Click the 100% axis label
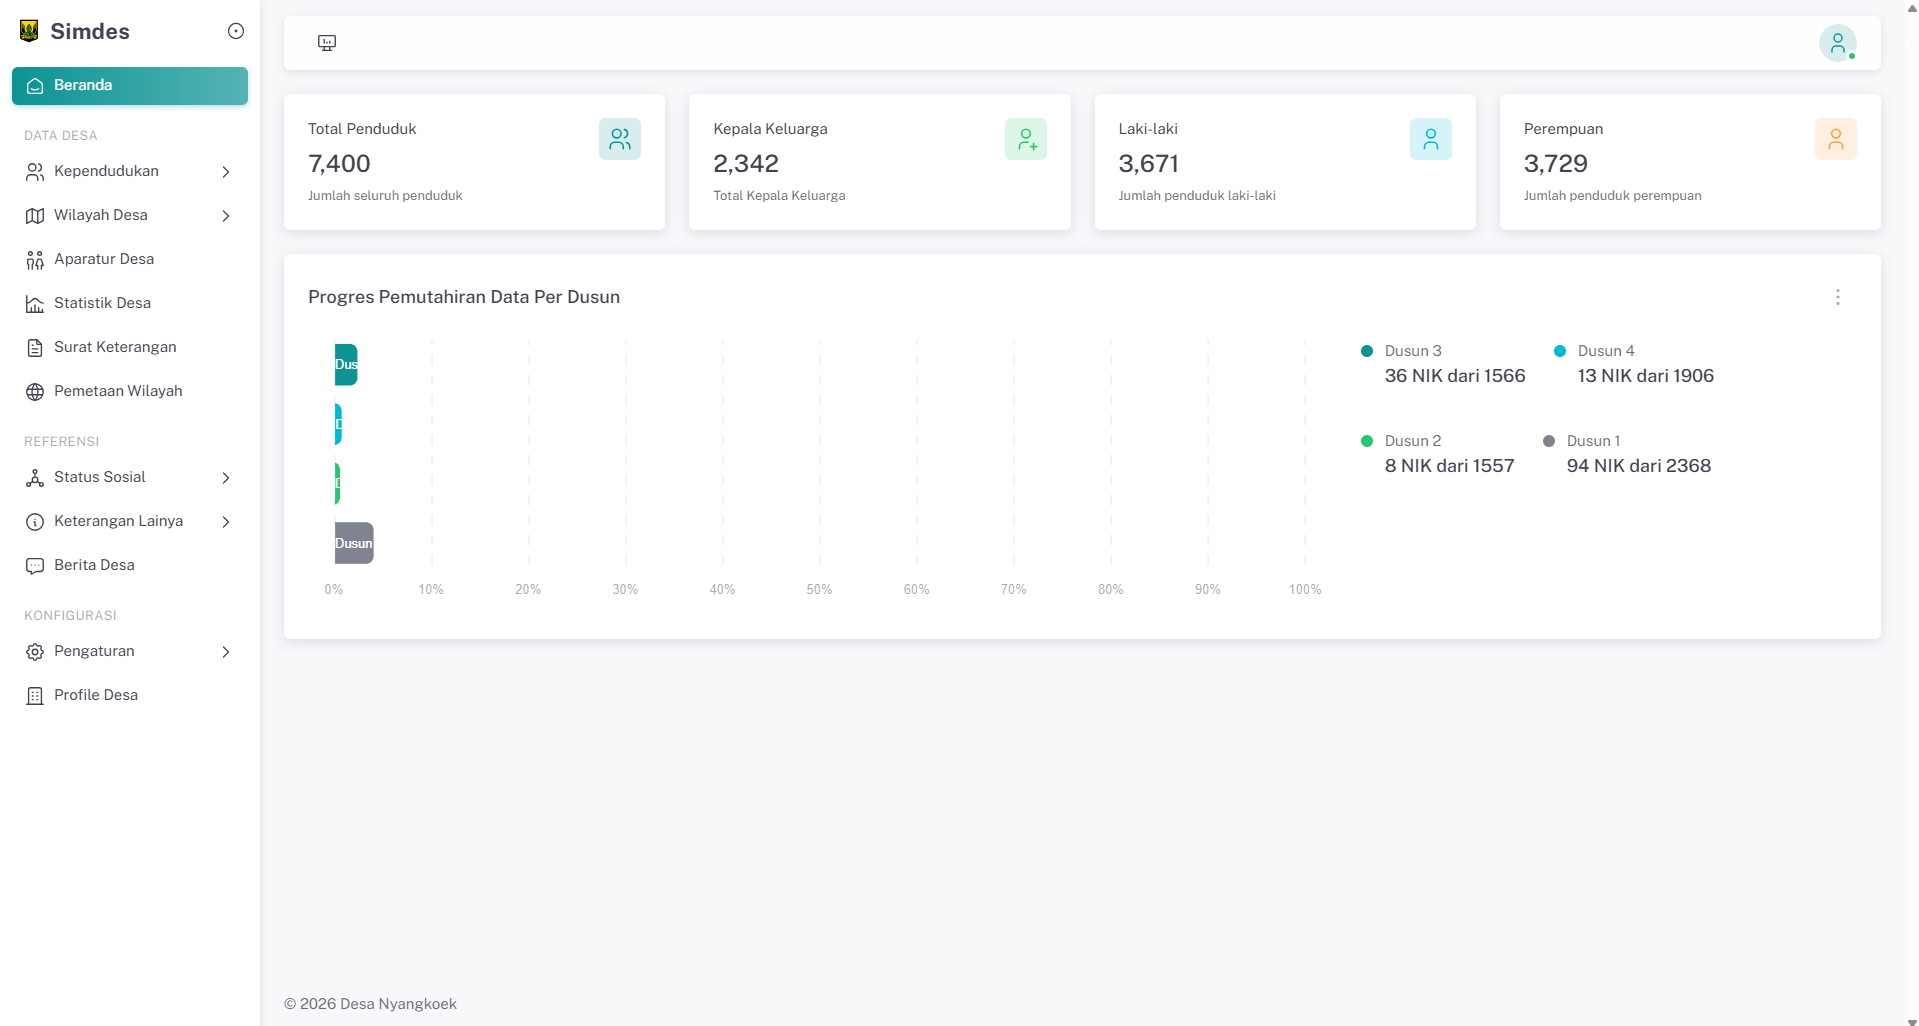 [x=1305, y=590]
